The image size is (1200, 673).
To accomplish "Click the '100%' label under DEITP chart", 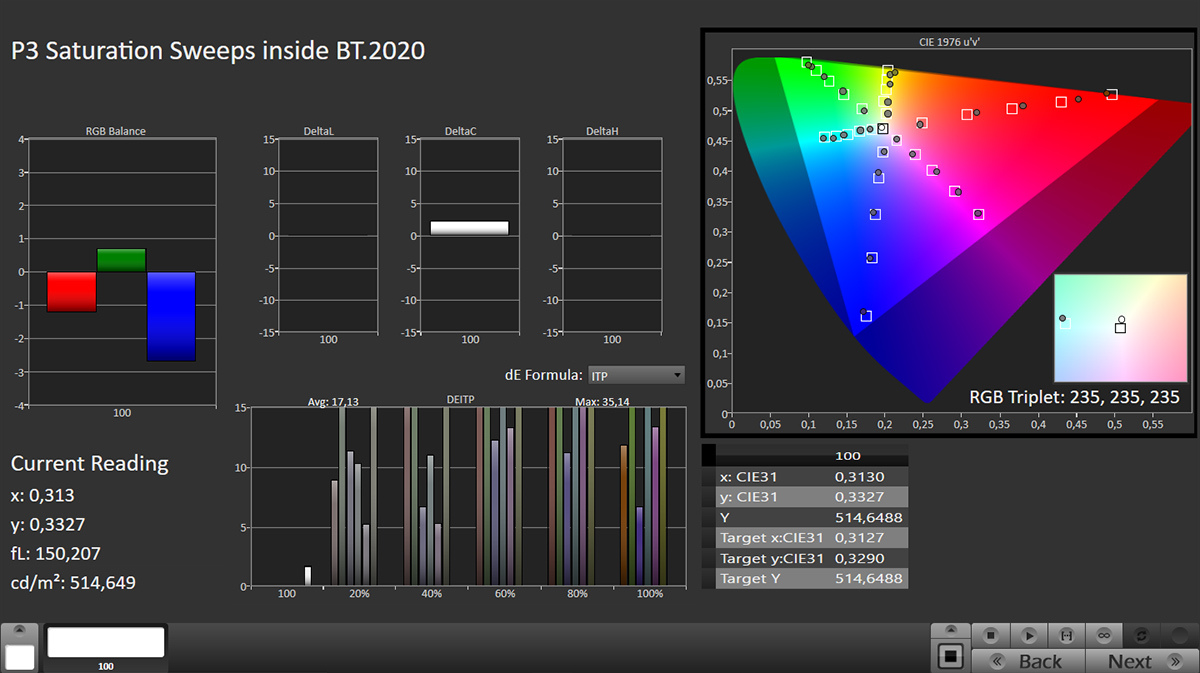I will click(650, 594).
